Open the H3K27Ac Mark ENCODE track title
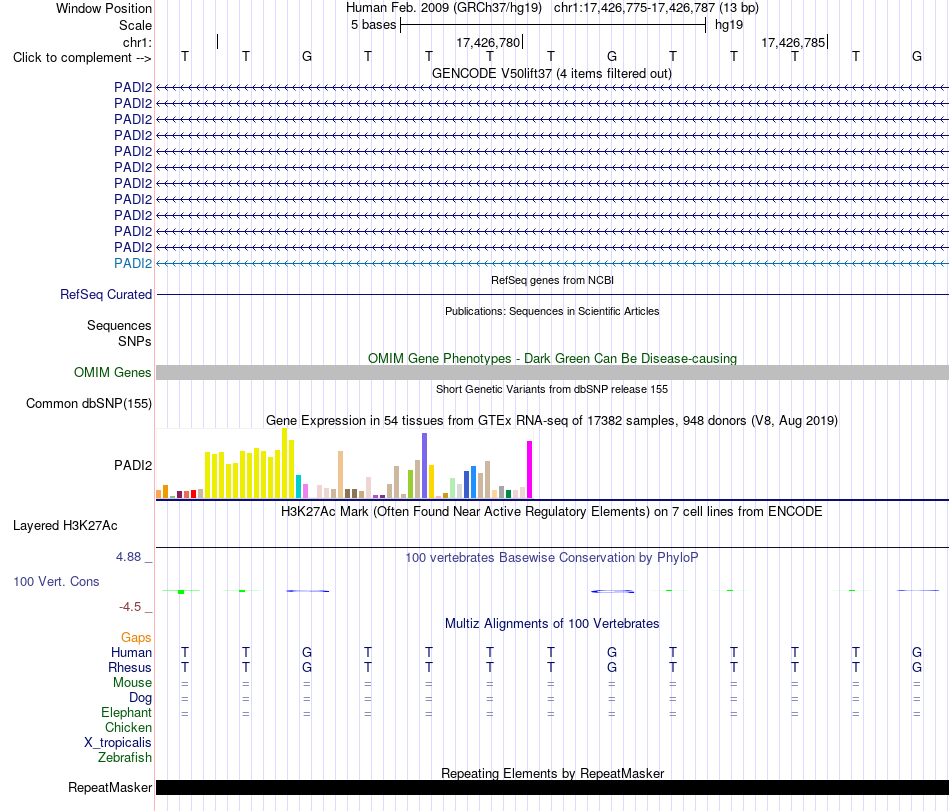 [552, 512]
